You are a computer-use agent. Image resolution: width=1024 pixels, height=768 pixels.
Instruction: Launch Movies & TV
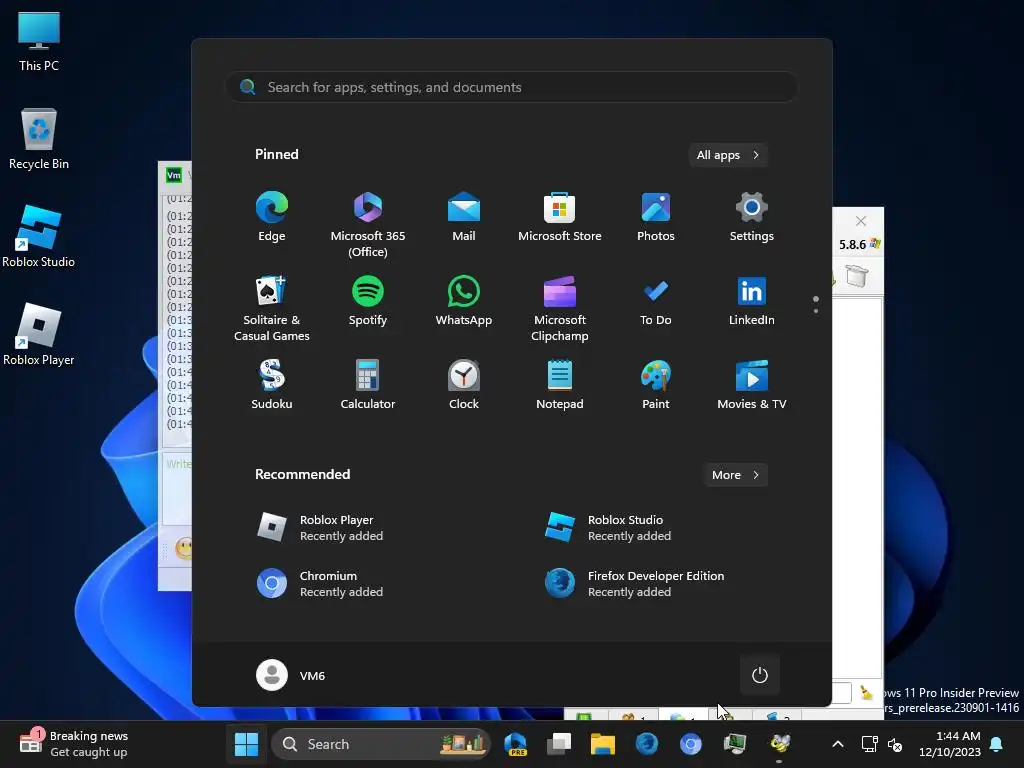click(752, 385)
